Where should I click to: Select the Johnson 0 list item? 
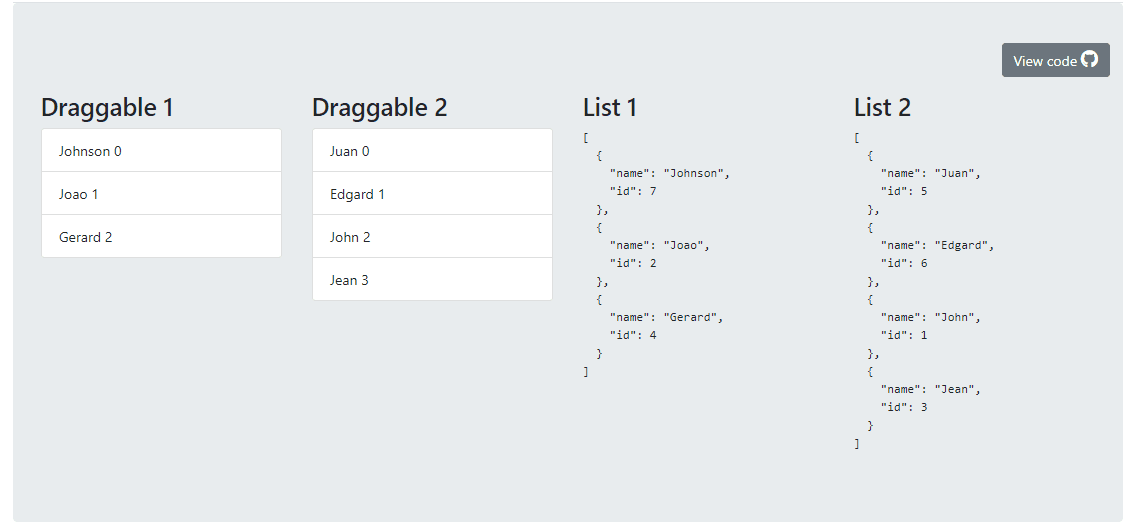pos(161,151)
